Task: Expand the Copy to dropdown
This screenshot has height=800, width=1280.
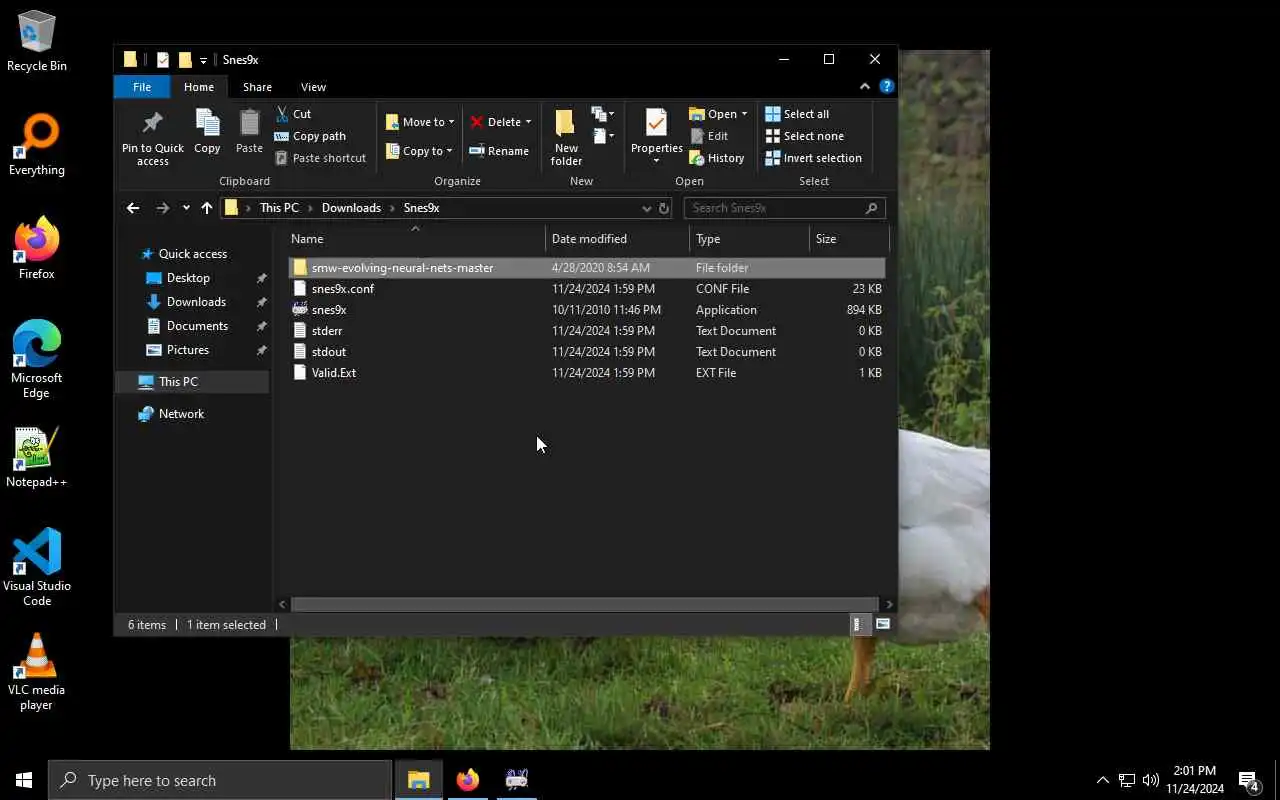Action: [x=451, y=151]
